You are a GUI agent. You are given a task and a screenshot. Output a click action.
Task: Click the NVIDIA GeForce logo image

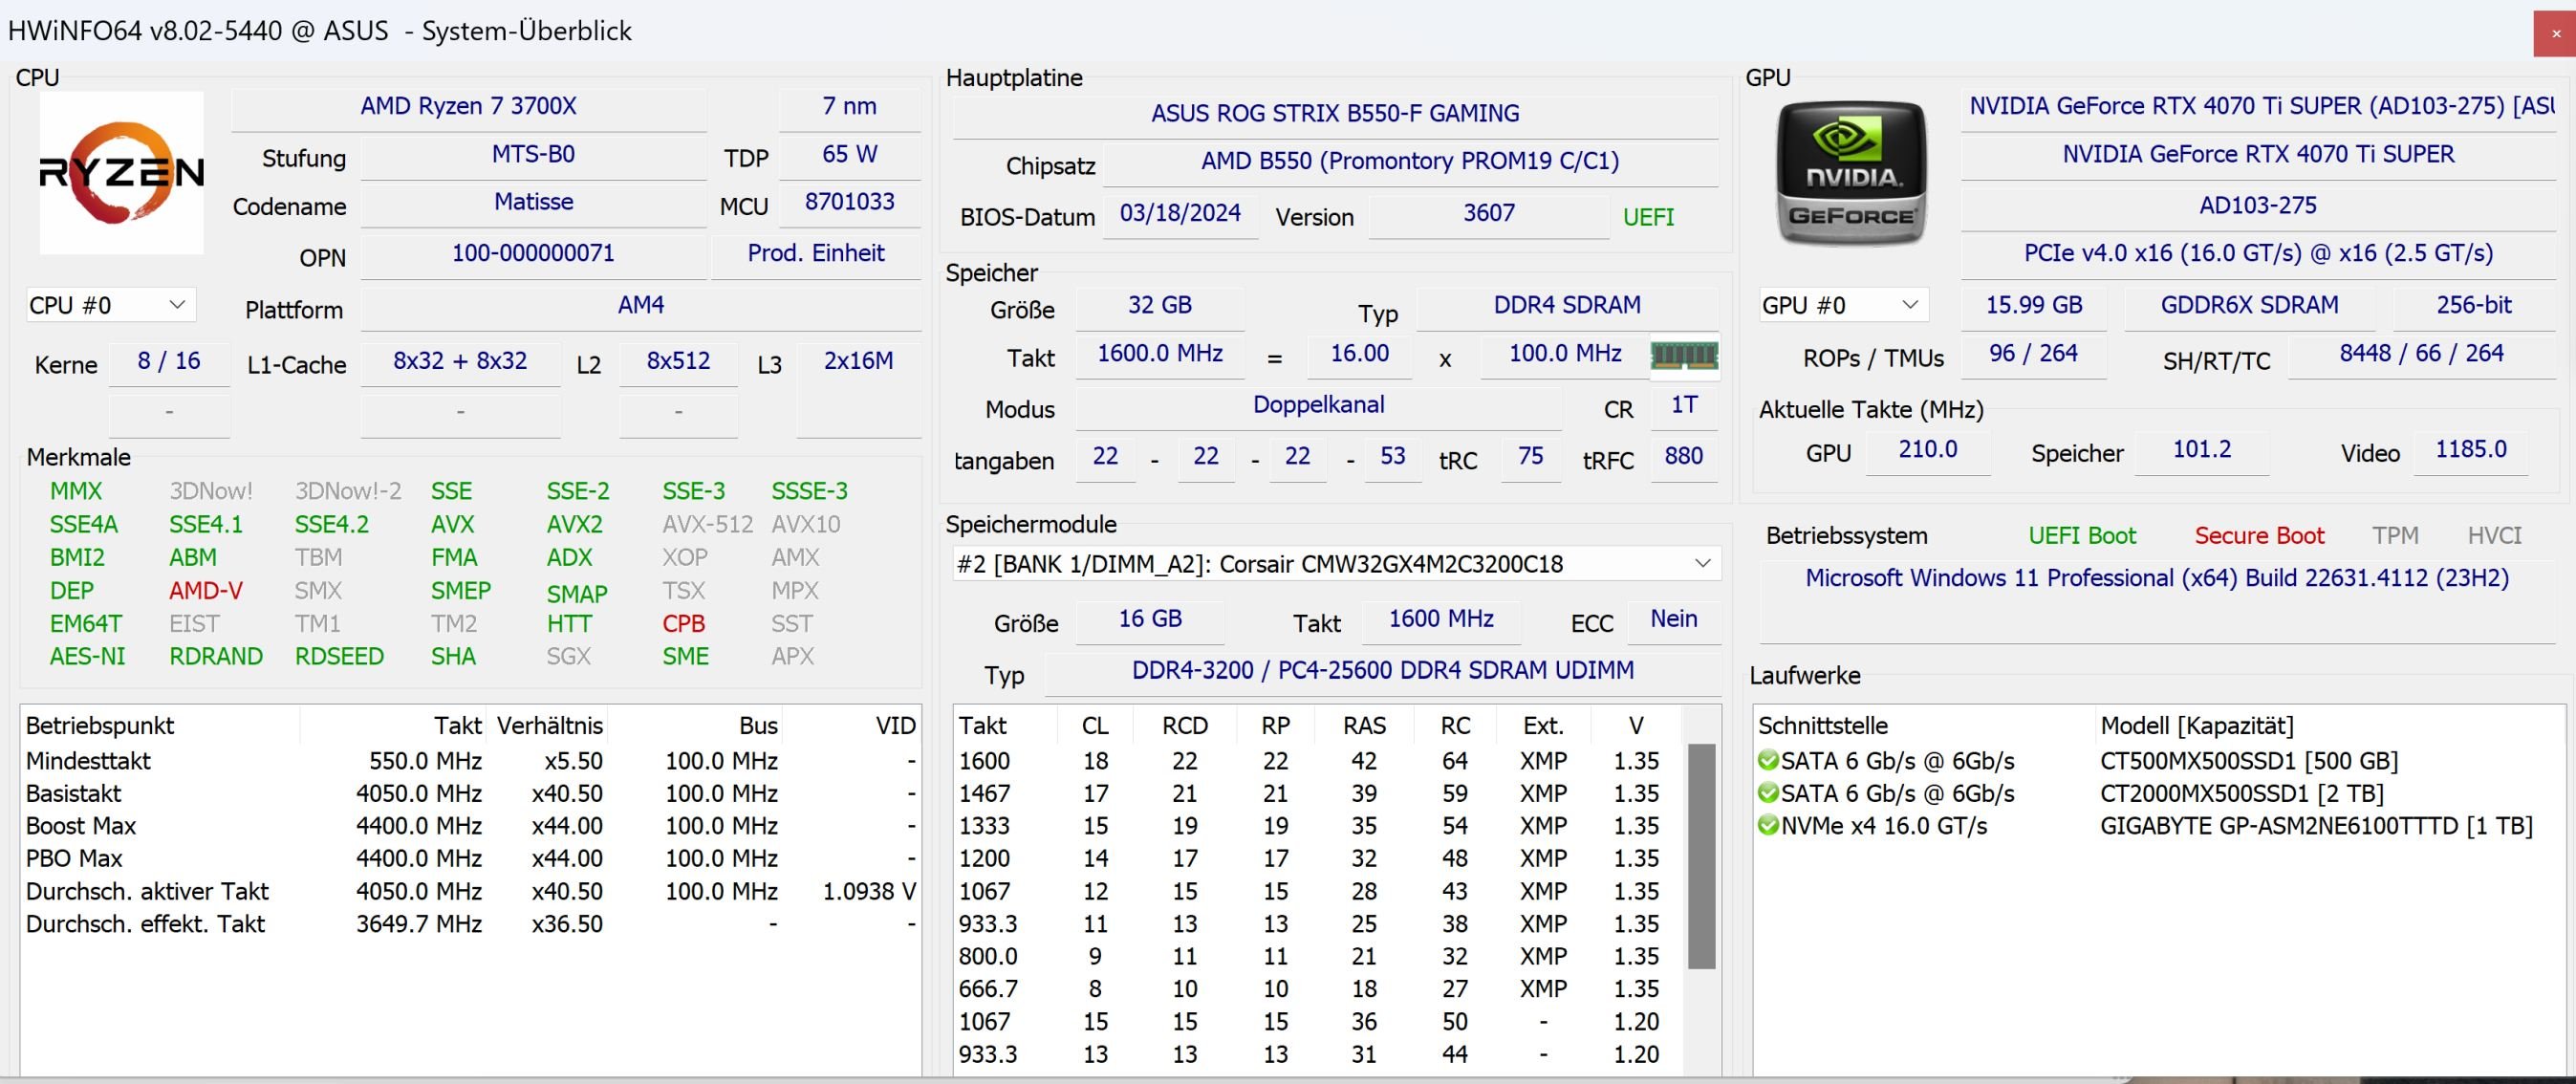pos(1851,172)
